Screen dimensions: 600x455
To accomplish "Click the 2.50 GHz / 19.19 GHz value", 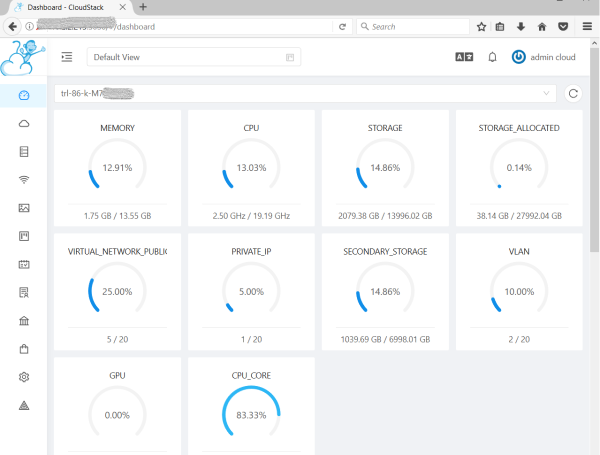I will click(251, 216).
